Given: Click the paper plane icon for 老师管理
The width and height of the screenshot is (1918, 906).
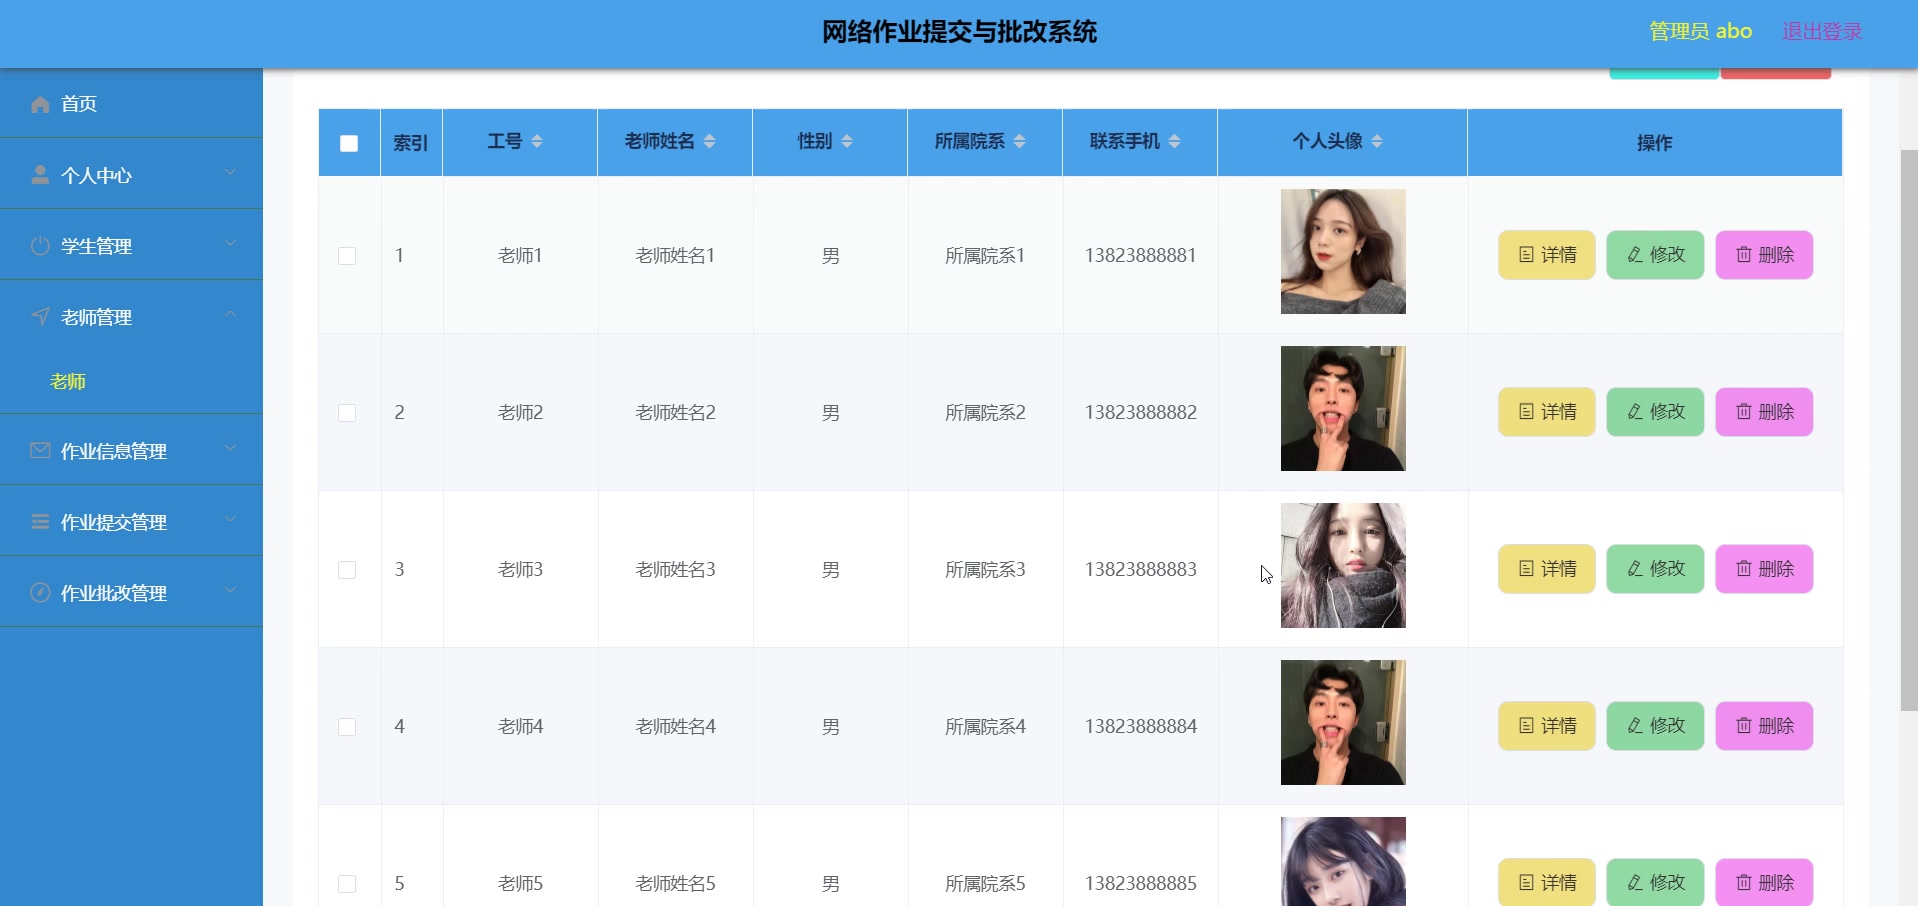Looking at the screenshot, I should [40, 317].
